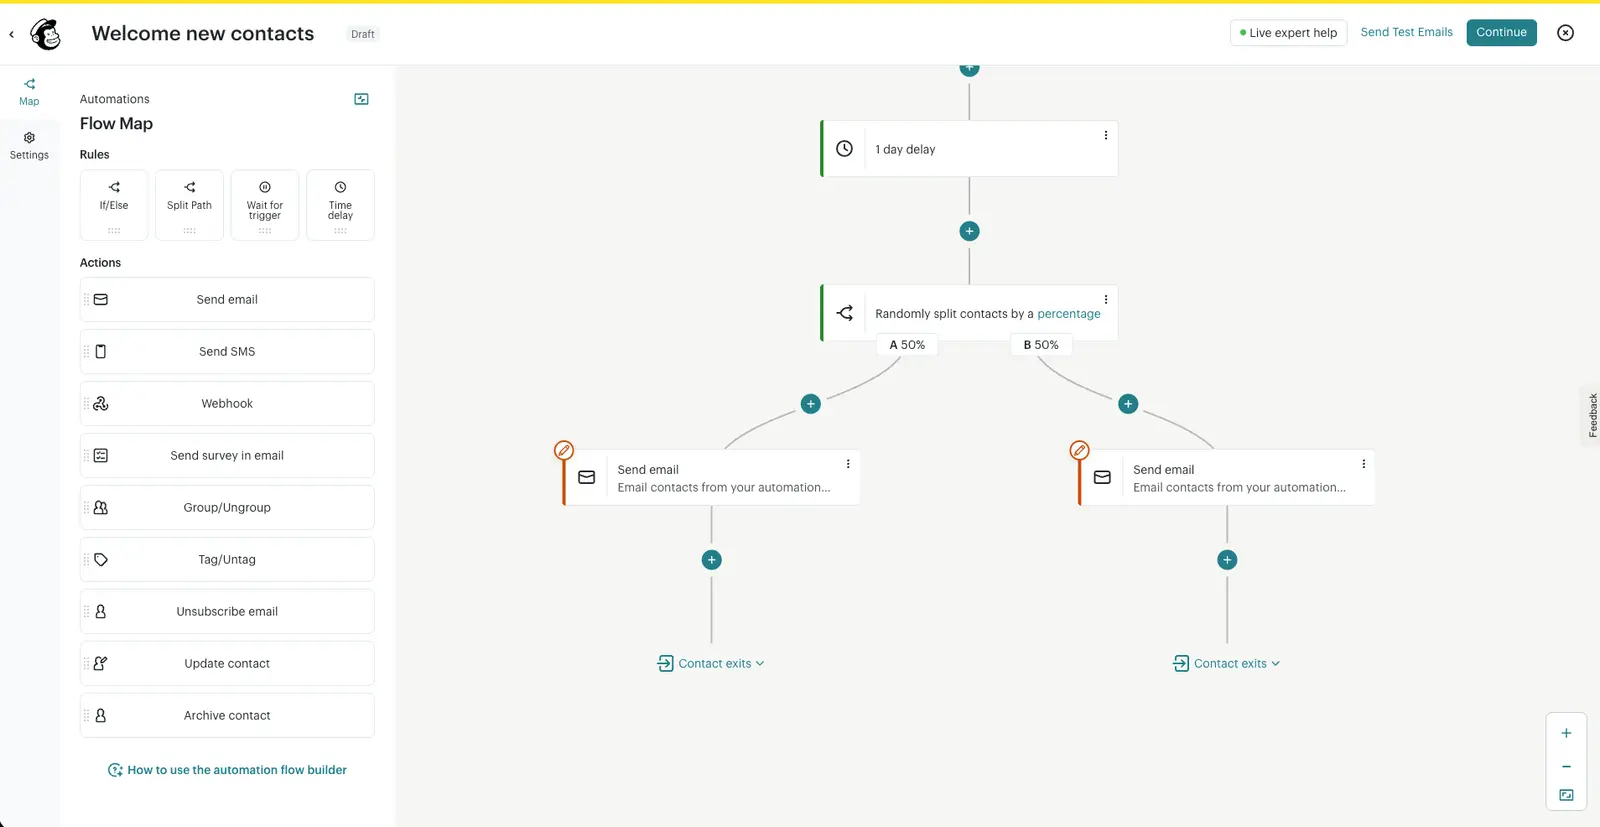Click the envelope icon in left Send email card
Image resolution: width=1600 pixels, height=827 pixels.
click(x=587, y=478)
